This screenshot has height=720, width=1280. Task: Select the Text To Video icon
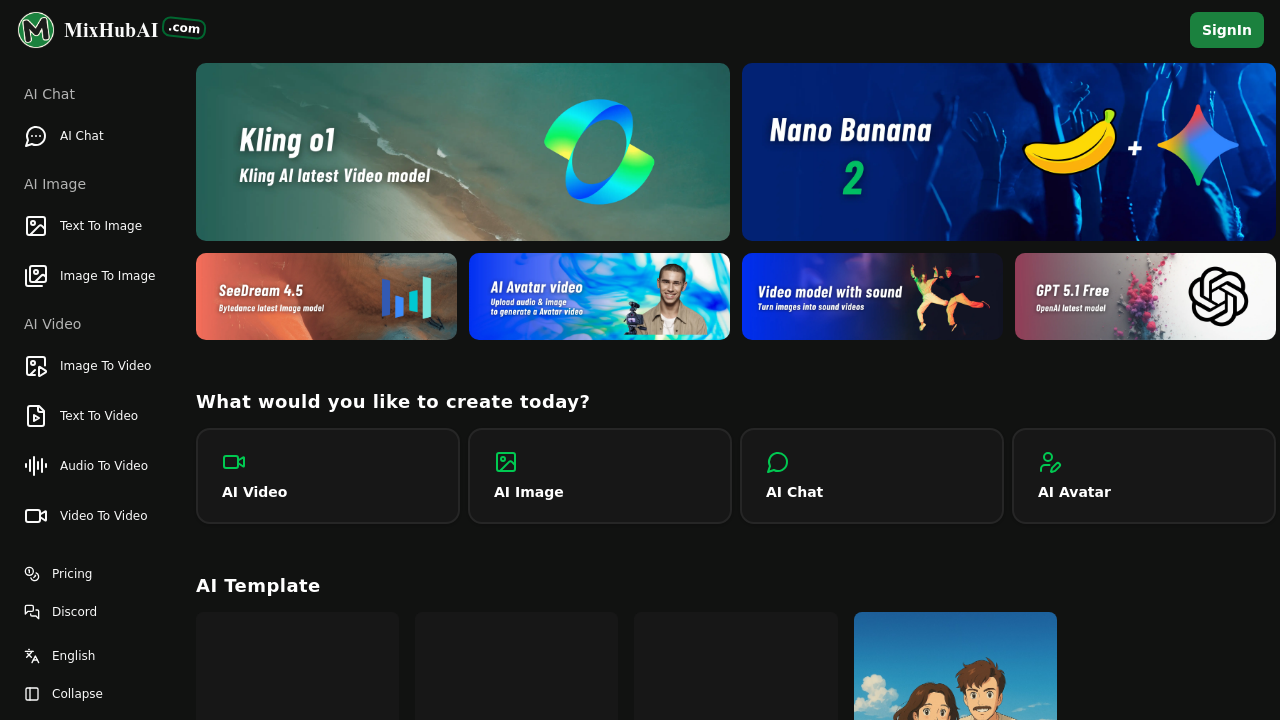36,416
